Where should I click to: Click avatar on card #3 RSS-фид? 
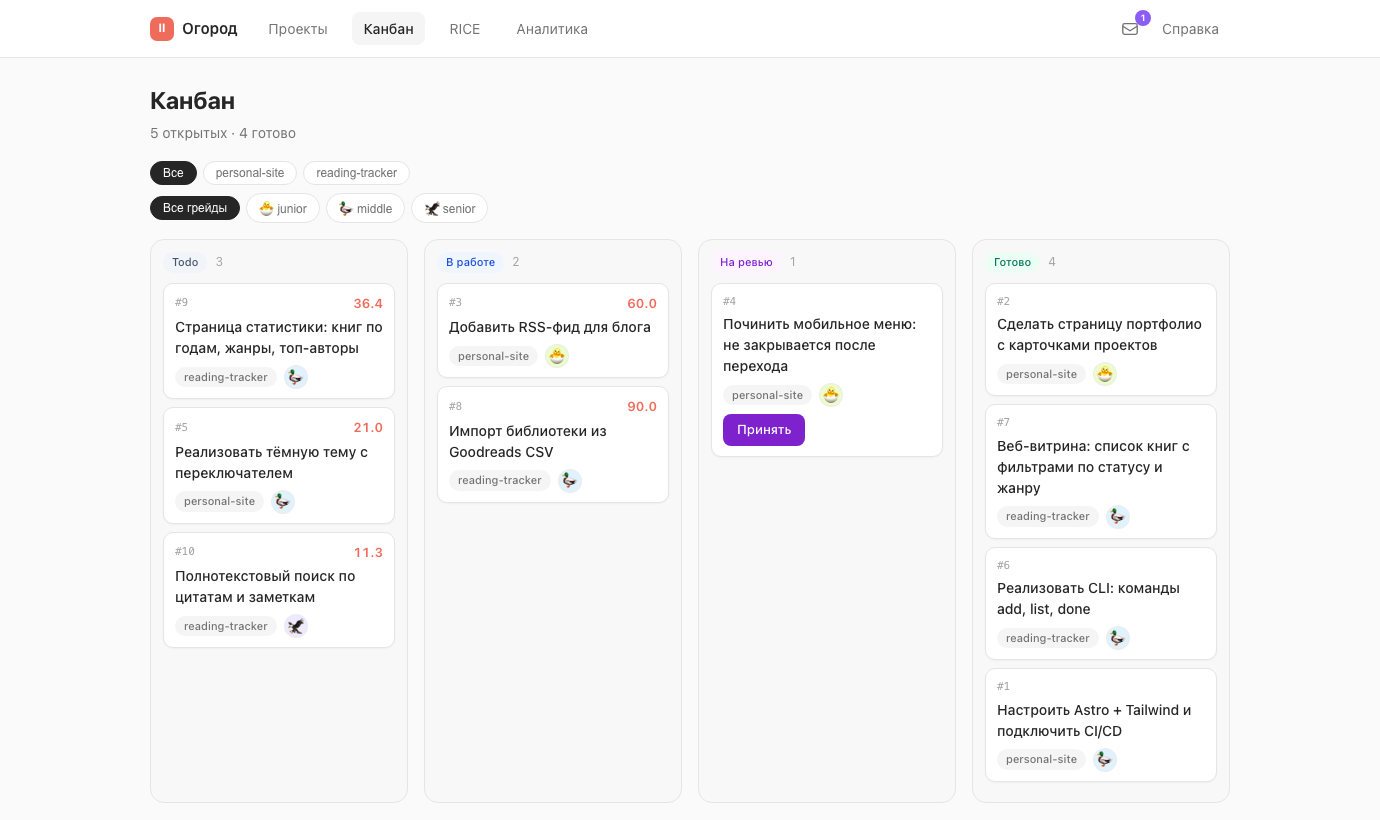point(557,356)
